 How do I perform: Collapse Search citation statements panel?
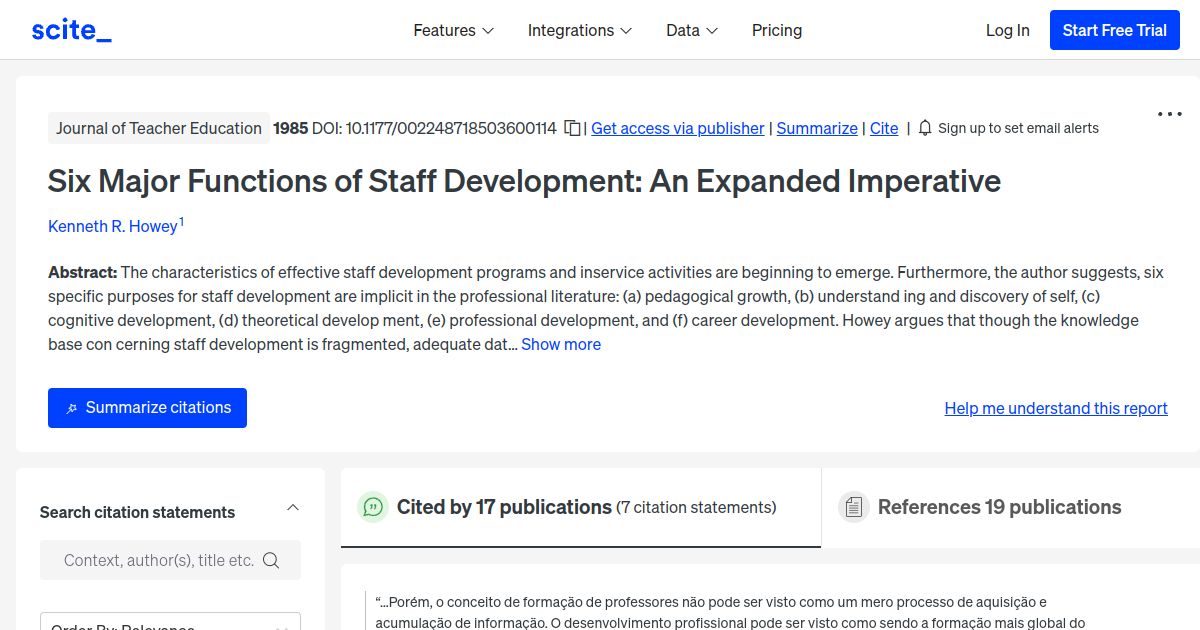coord(293,508)
